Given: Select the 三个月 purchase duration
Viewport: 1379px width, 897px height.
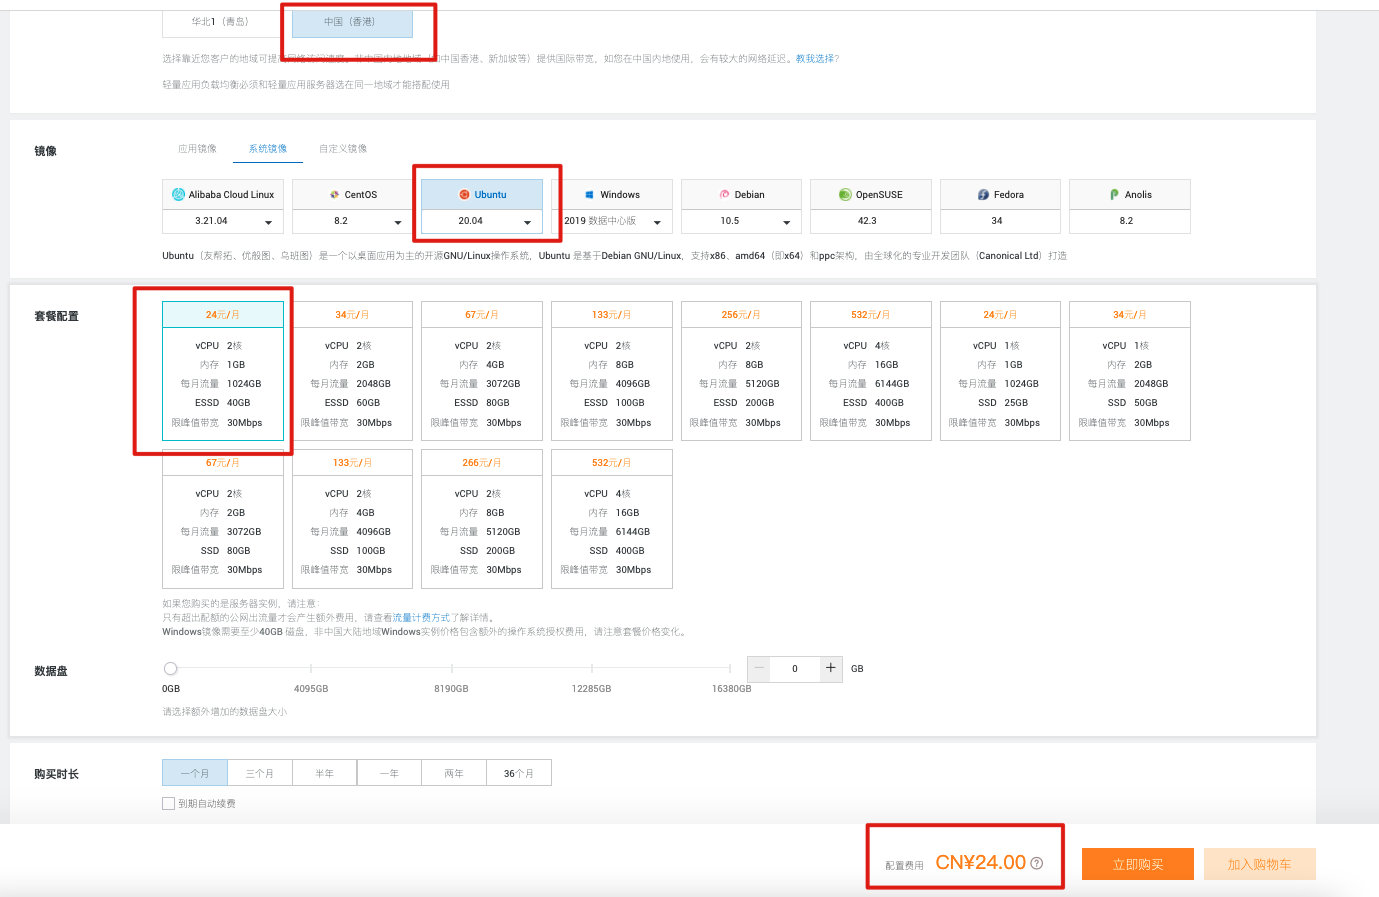Looking at the screenshot, I should [259, 773].
